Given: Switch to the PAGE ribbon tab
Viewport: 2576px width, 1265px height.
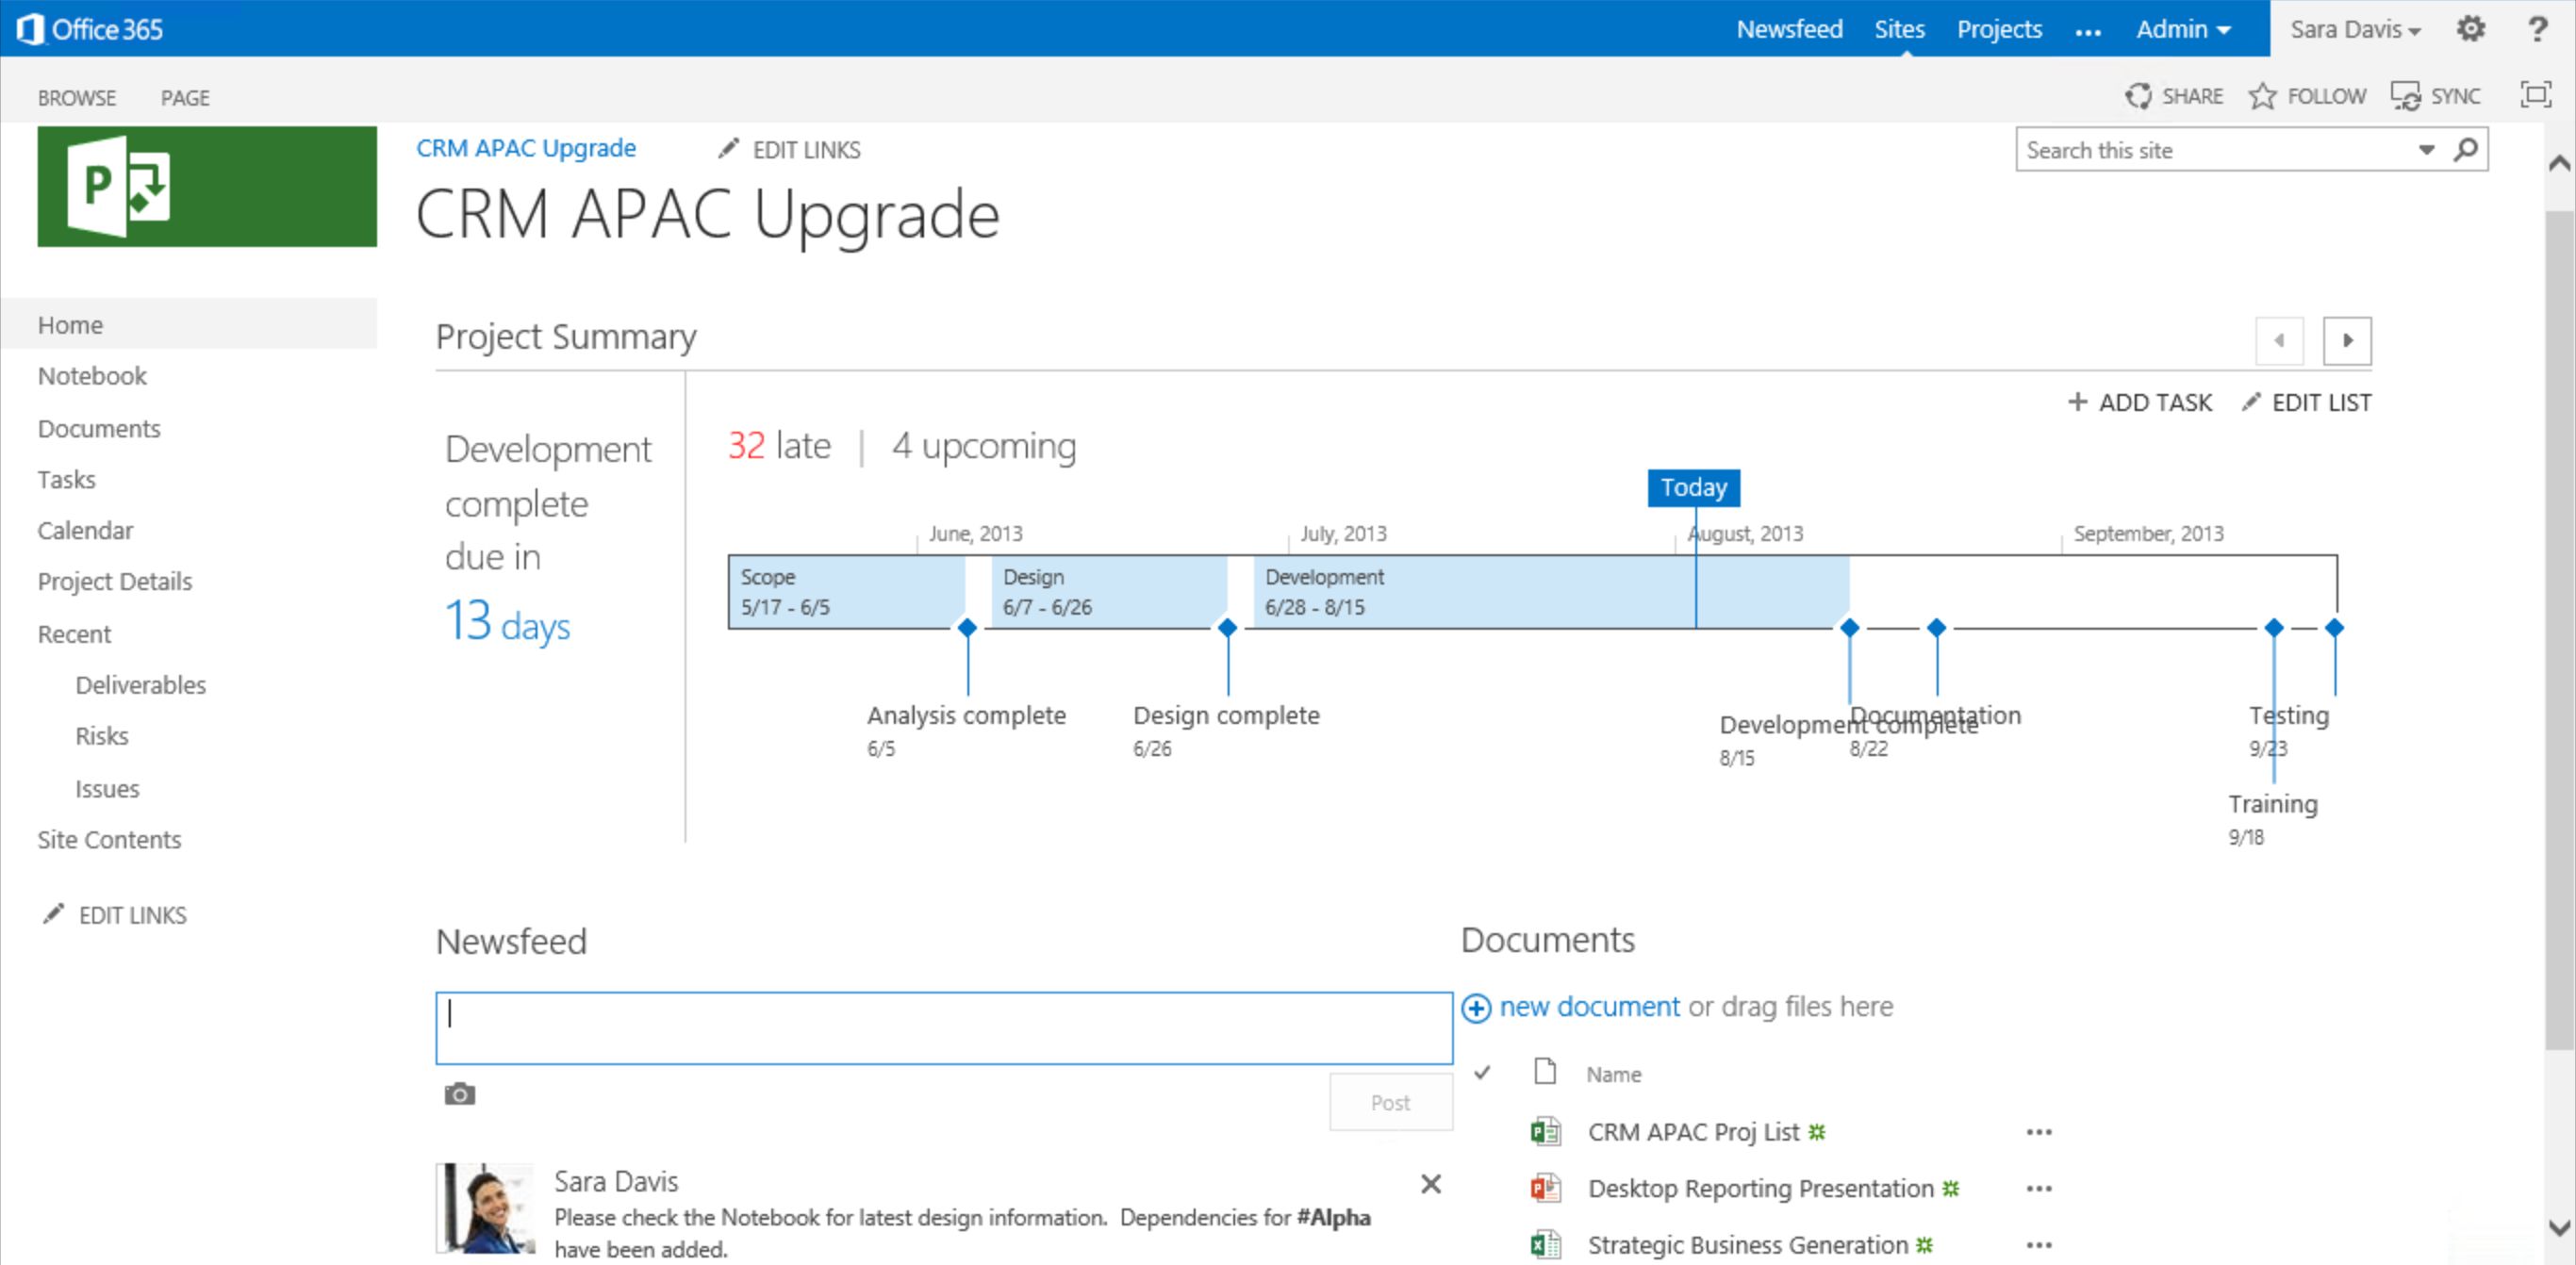Looking at the screenshot, I should [184, 97].
